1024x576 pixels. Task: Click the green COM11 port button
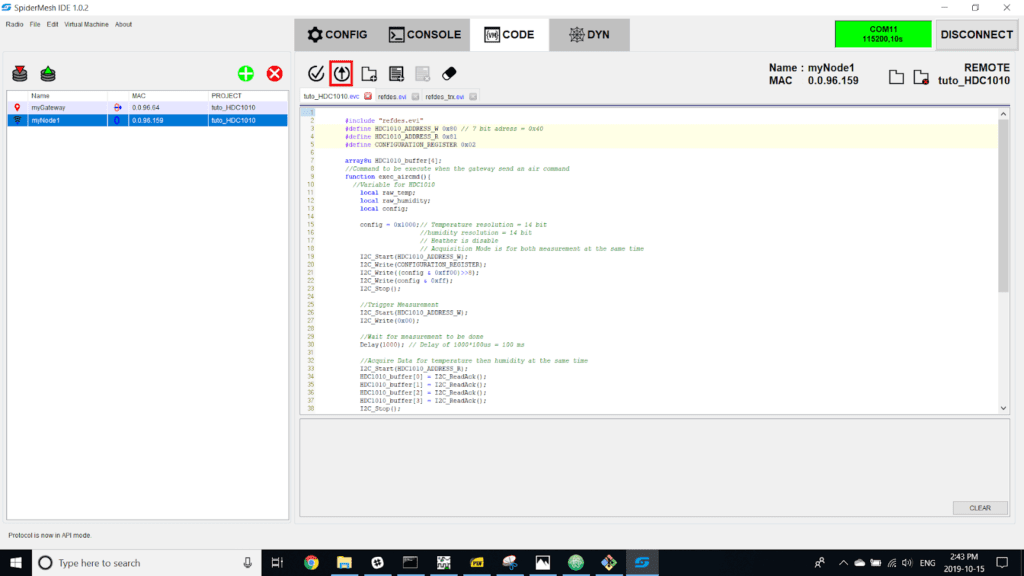pos(883,34)
